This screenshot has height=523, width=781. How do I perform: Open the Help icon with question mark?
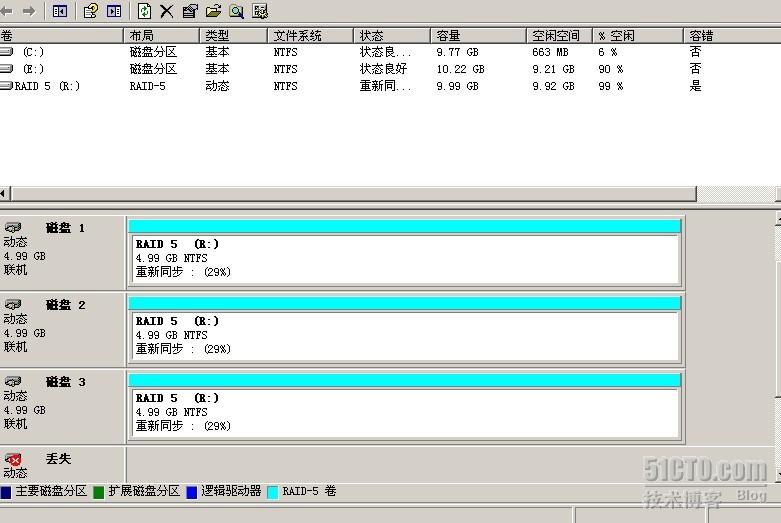pos(90,11)
